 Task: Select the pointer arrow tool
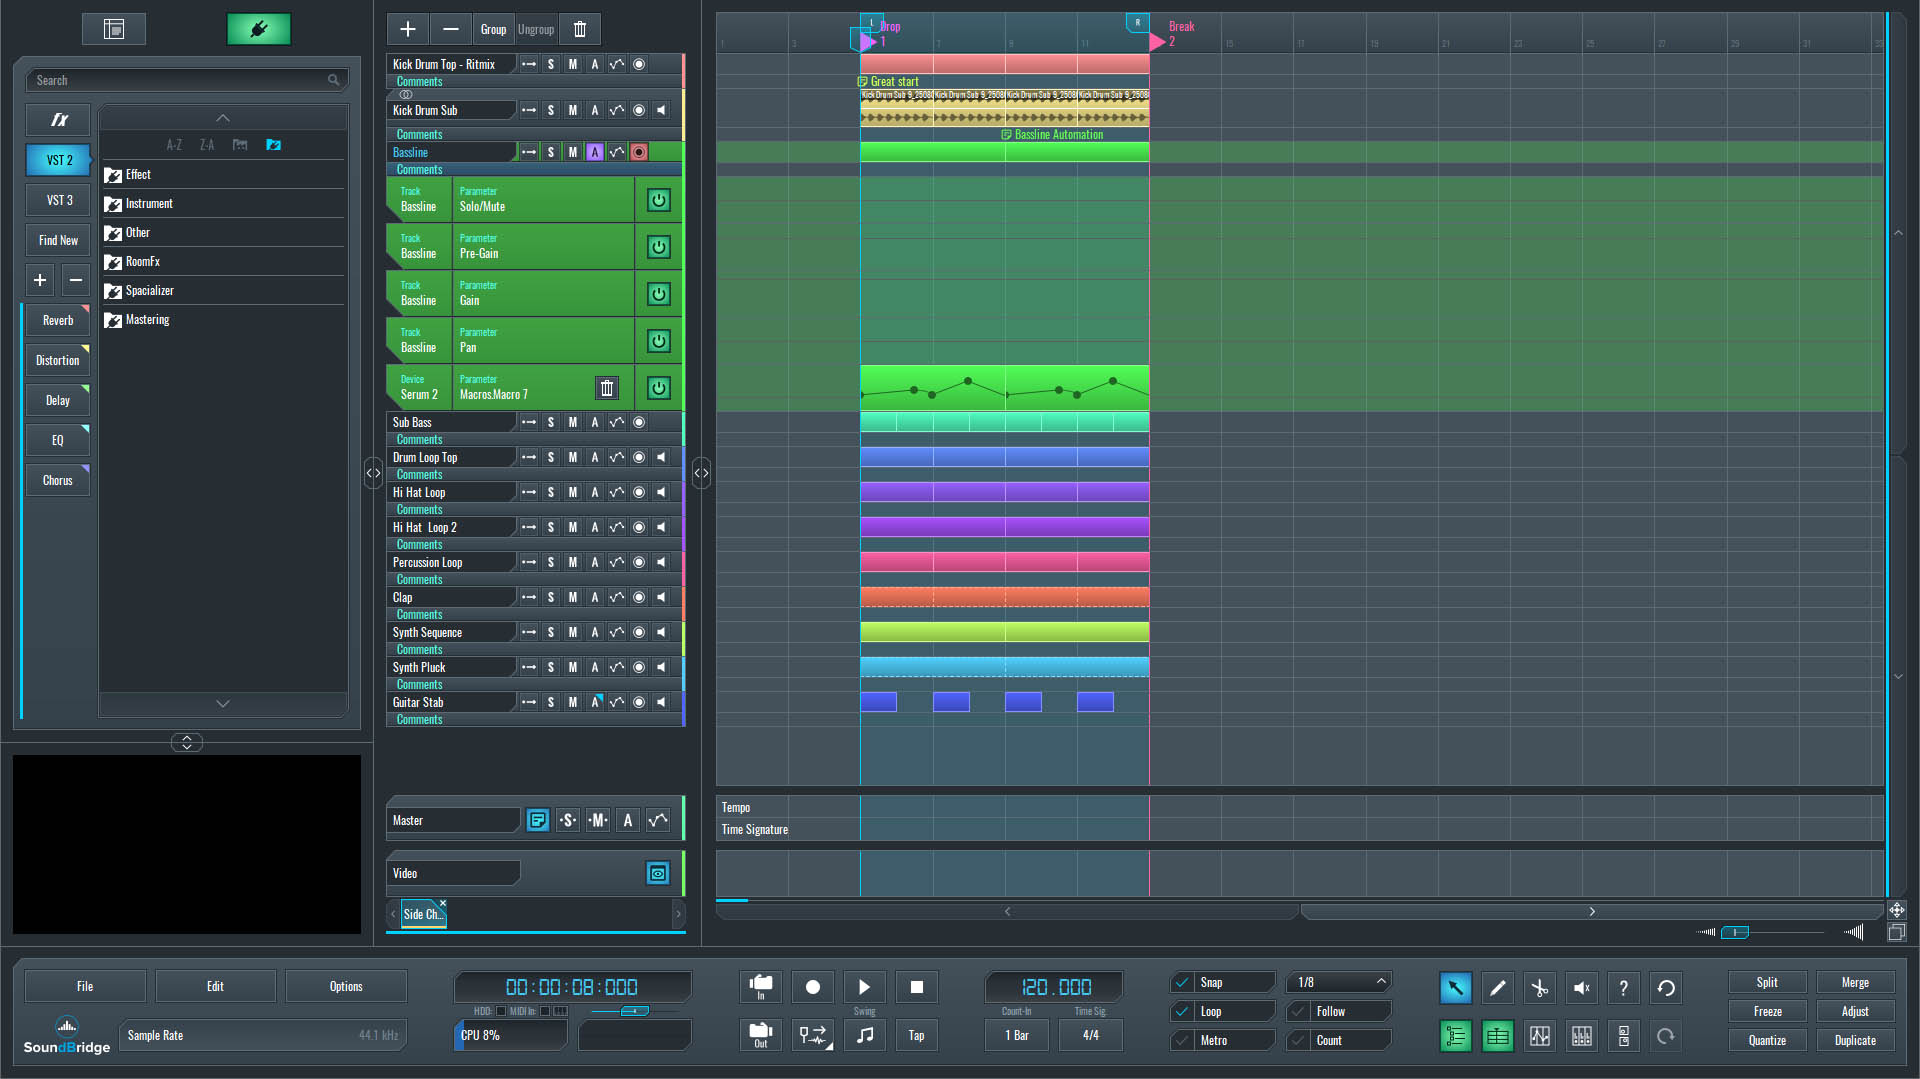(x=1456, y=988)
